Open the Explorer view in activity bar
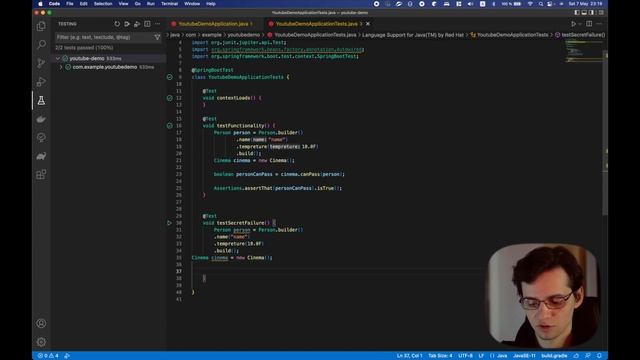This screenshot has height=360, width=640. point(41,26)
